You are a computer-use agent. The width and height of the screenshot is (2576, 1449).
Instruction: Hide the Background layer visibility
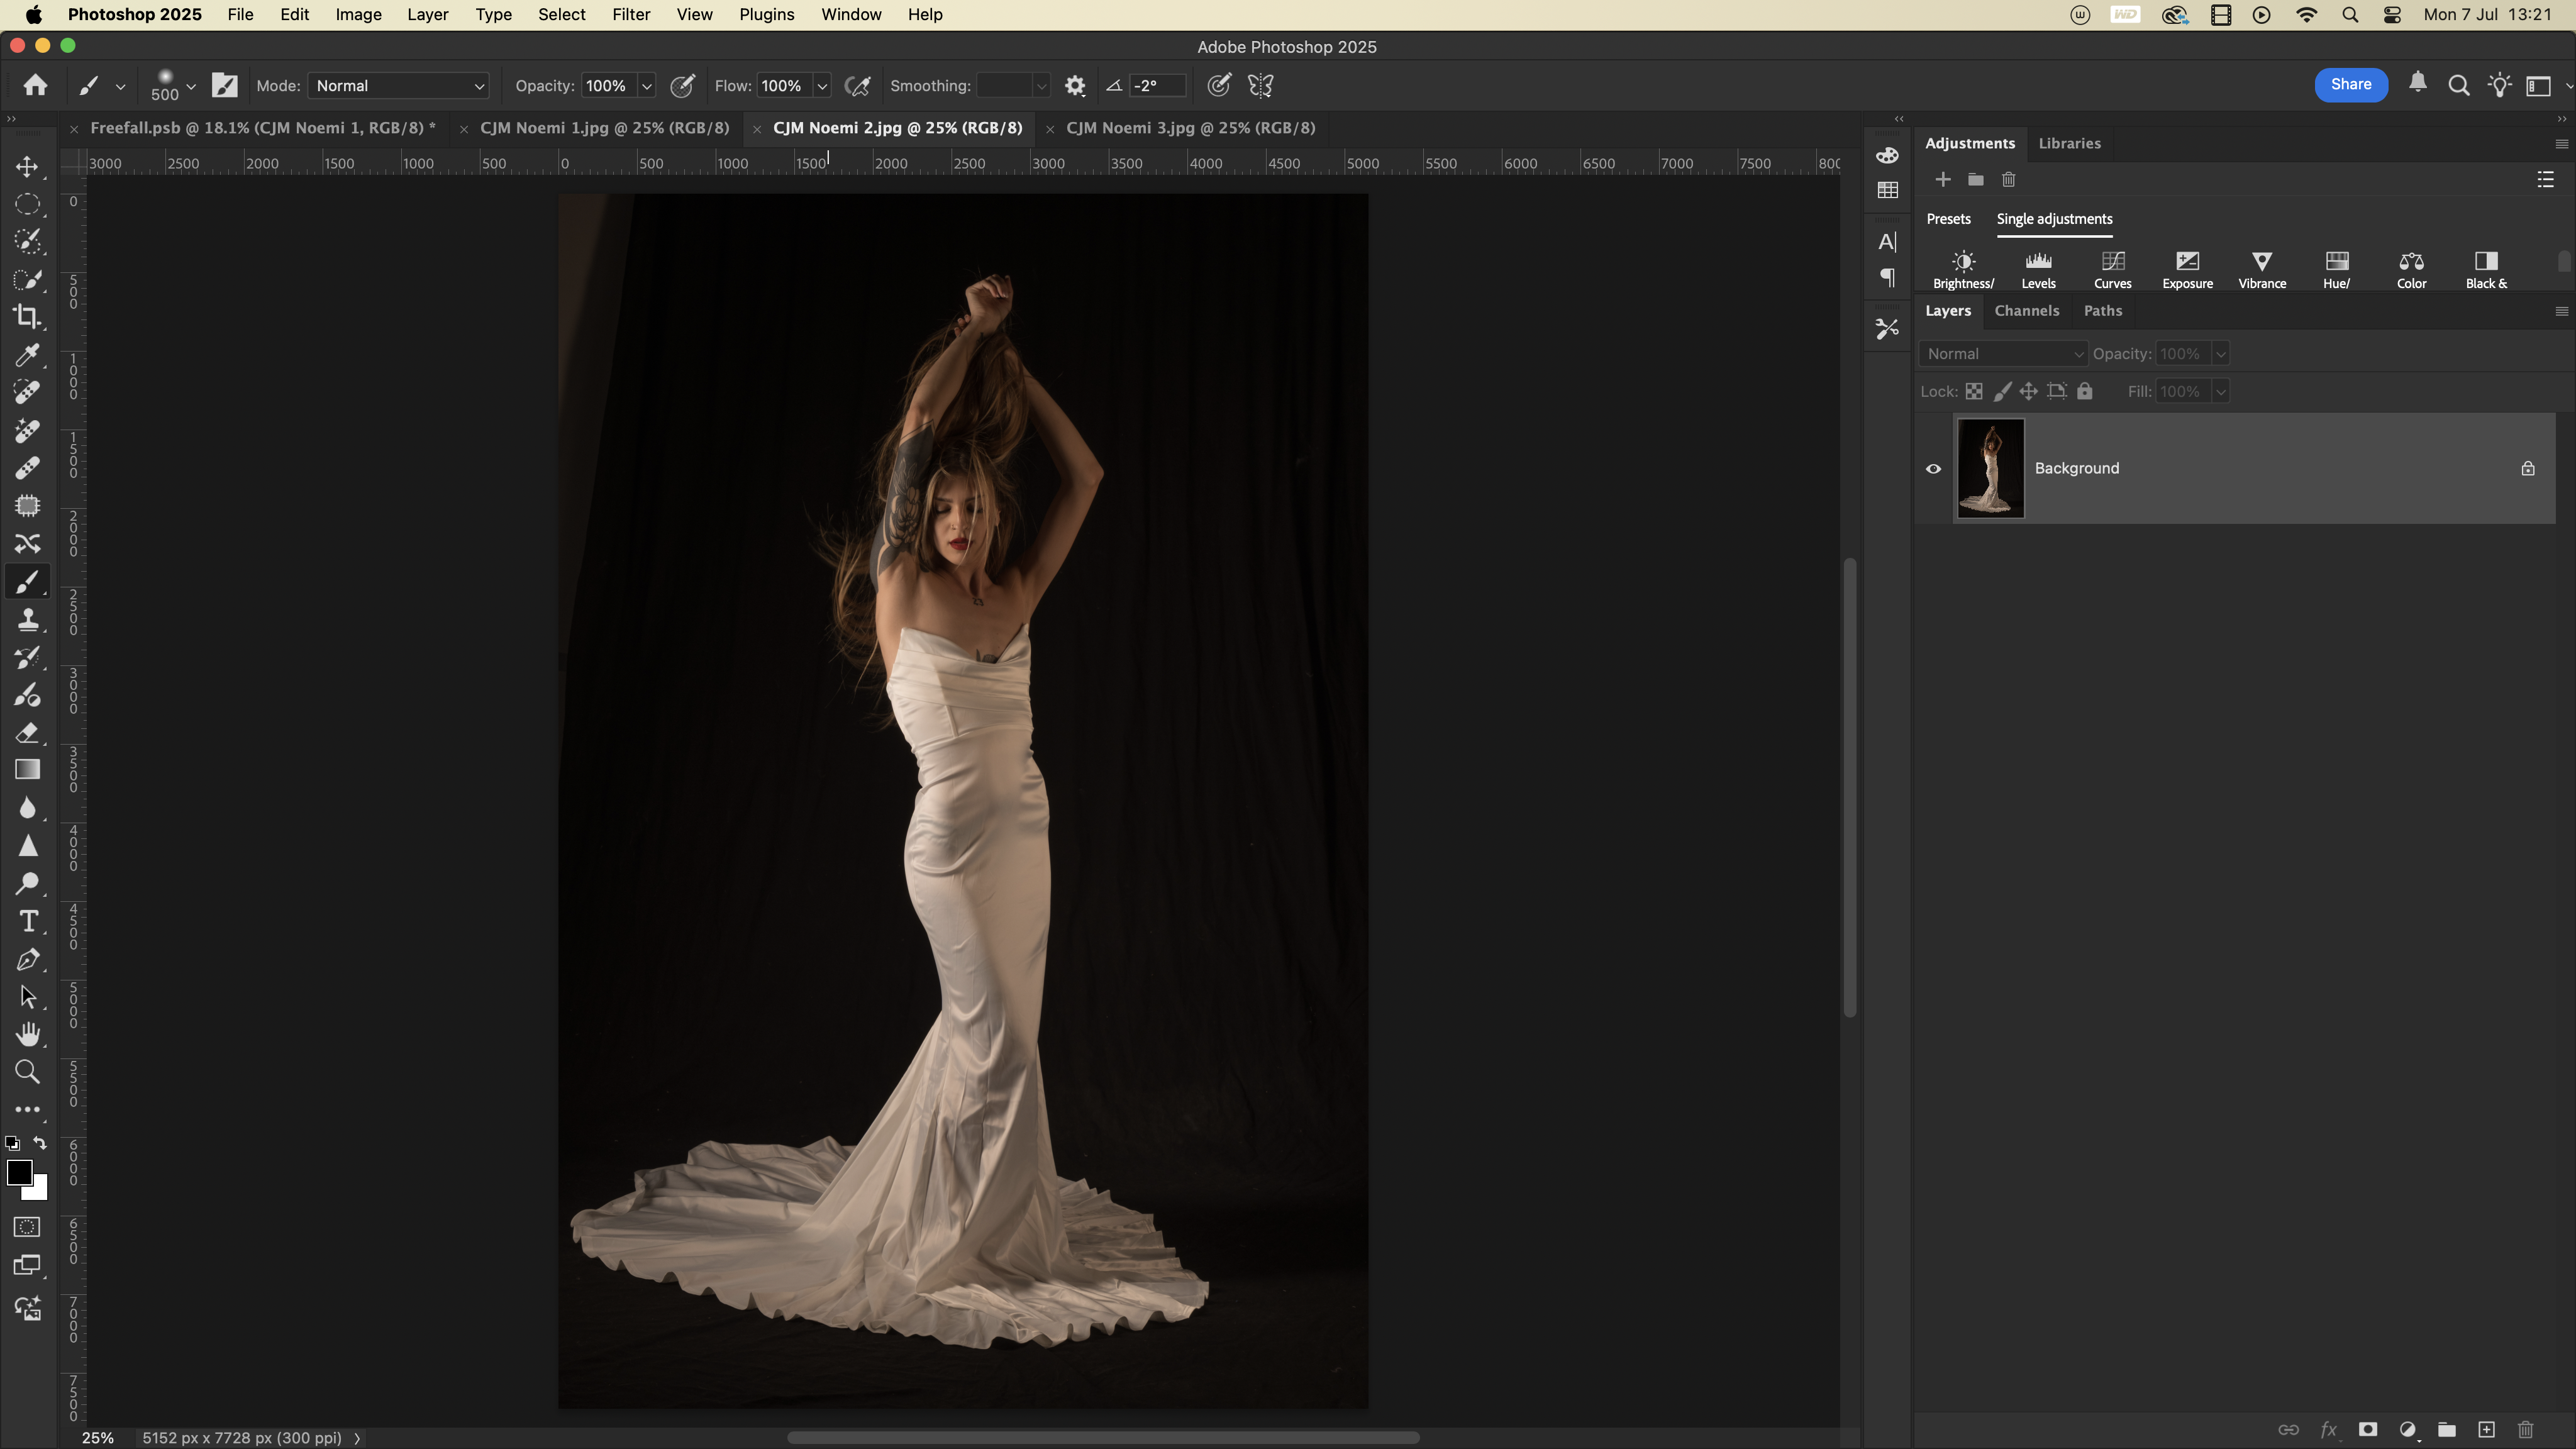click(x=1933, y=469)
